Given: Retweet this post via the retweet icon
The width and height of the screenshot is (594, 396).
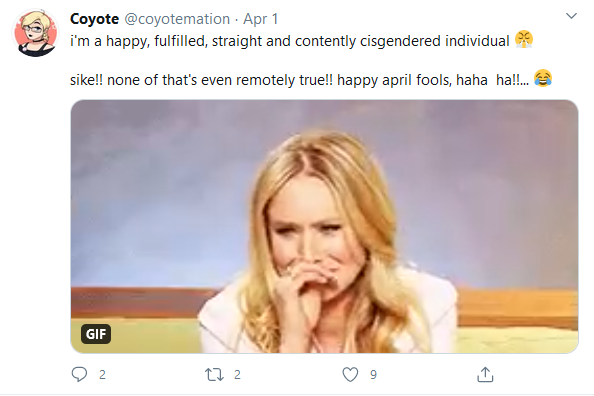Looking at the screenshot, I should pyautogui.click(x=214, y=375).
